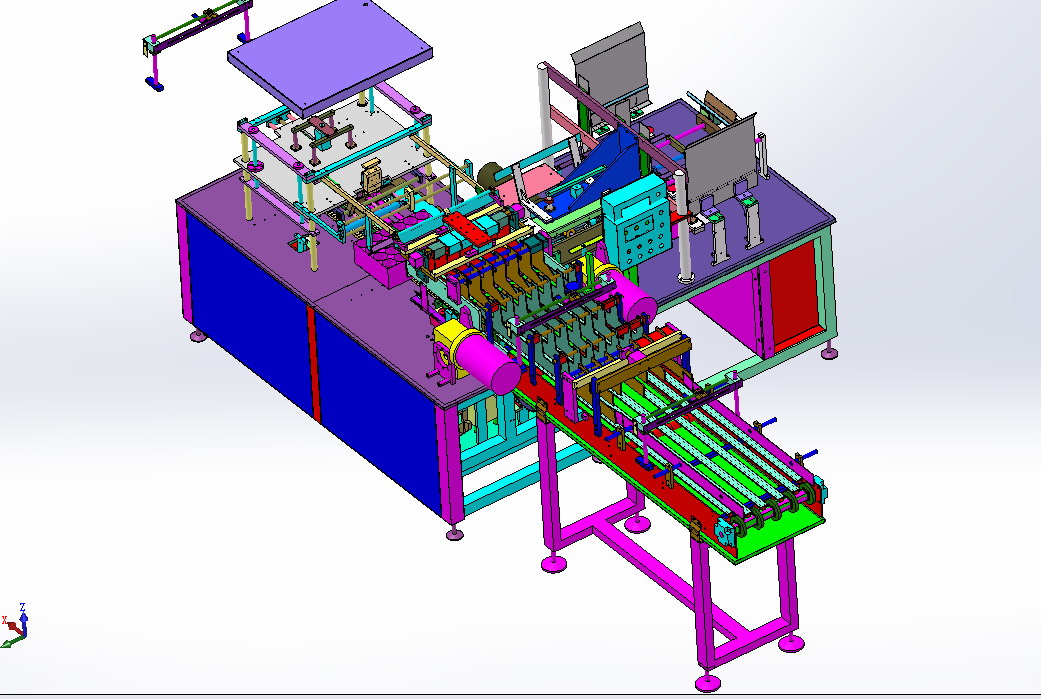This screenshot has height=699, width=1041.
Task: Select the green end plate of the conveyor
Action: tap(780, 534)
